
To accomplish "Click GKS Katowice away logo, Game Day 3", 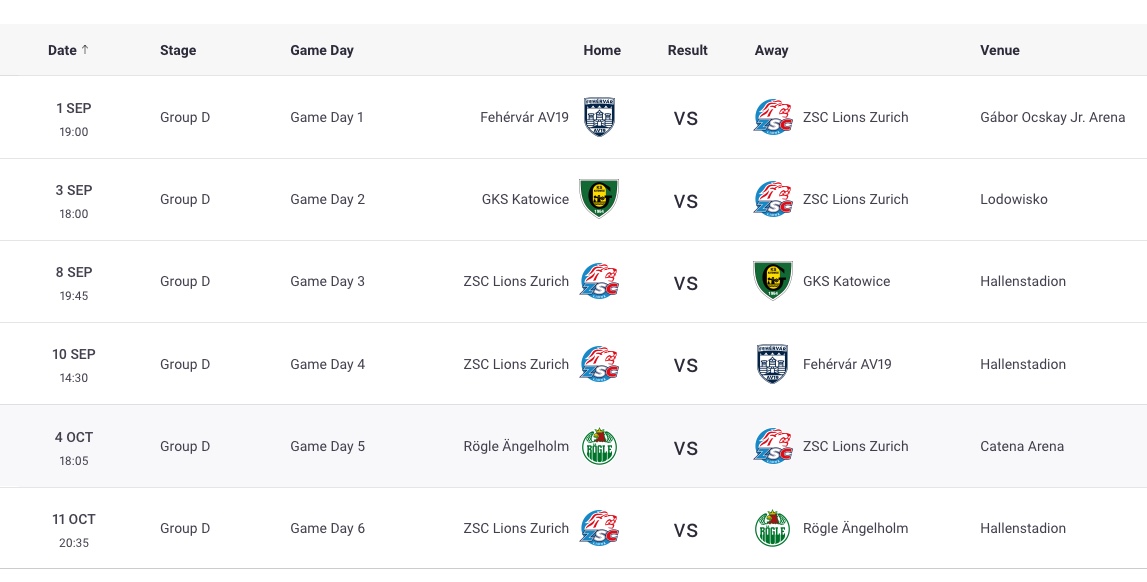I will coord(773,281).
